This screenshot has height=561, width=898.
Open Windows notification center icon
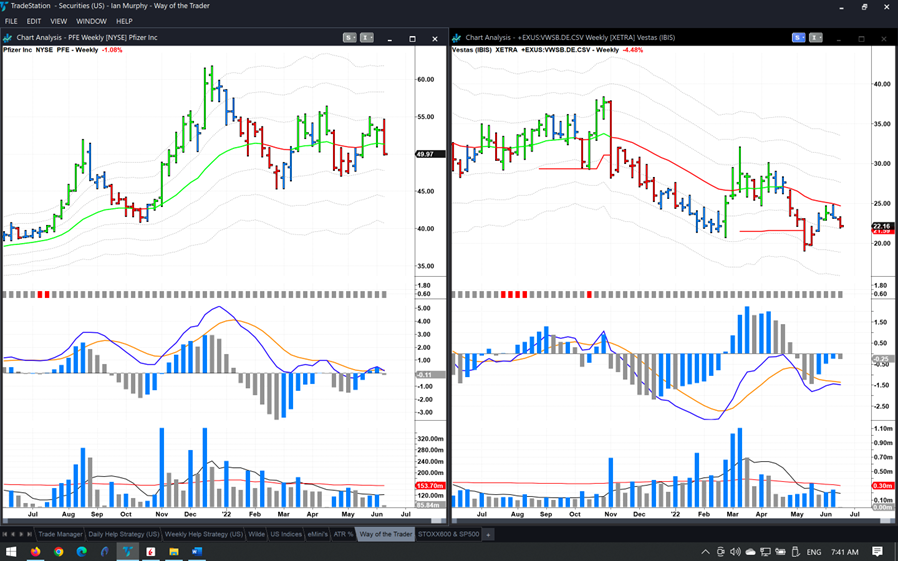tap(877, 552)
